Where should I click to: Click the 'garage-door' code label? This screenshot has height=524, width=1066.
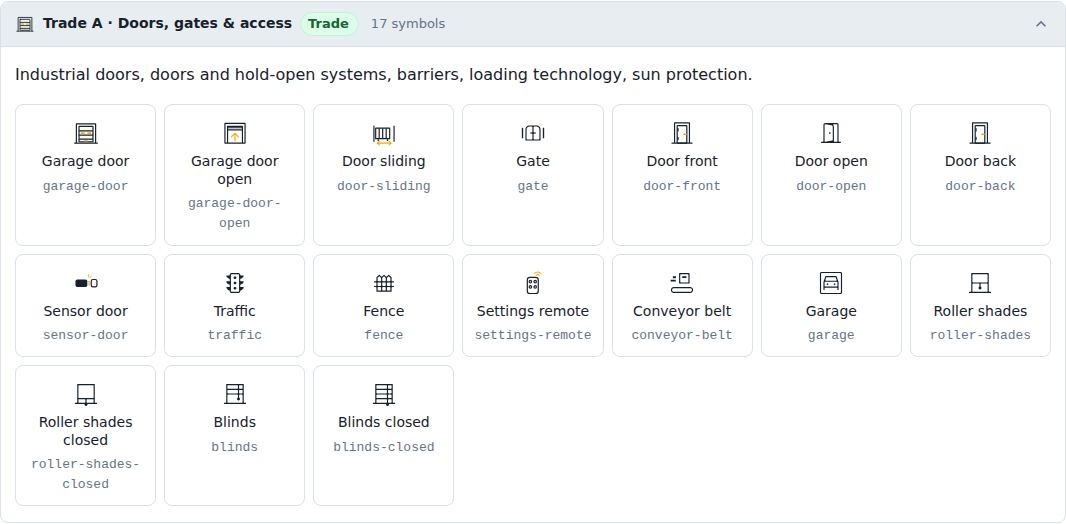click(86, 186)
